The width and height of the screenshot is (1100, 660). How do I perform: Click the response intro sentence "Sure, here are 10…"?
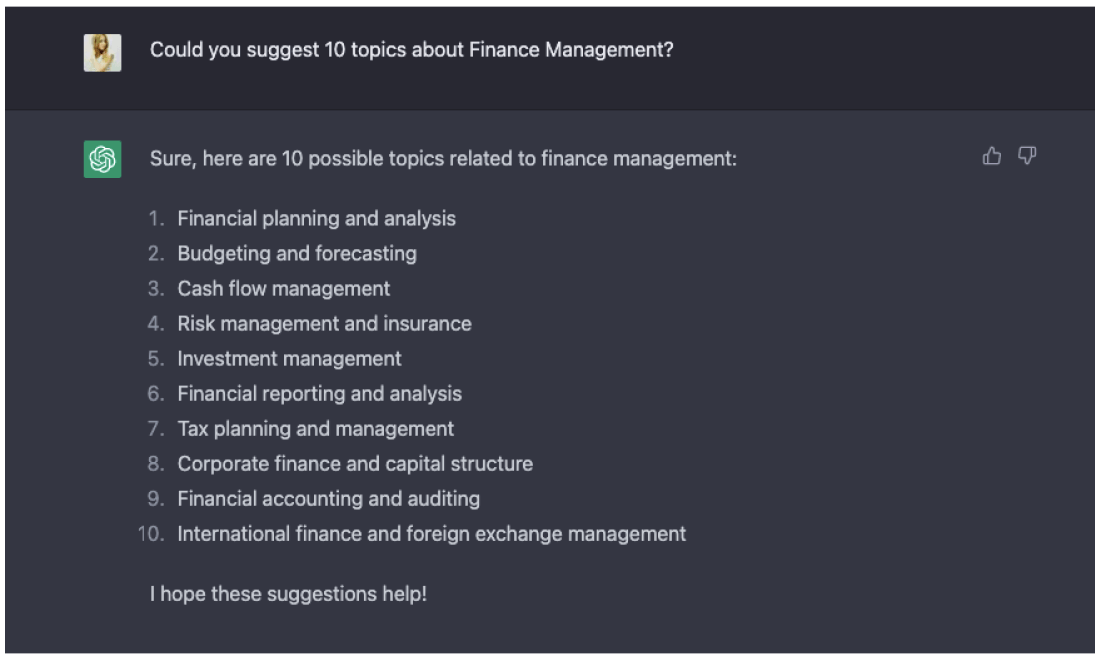coord(443,159)
